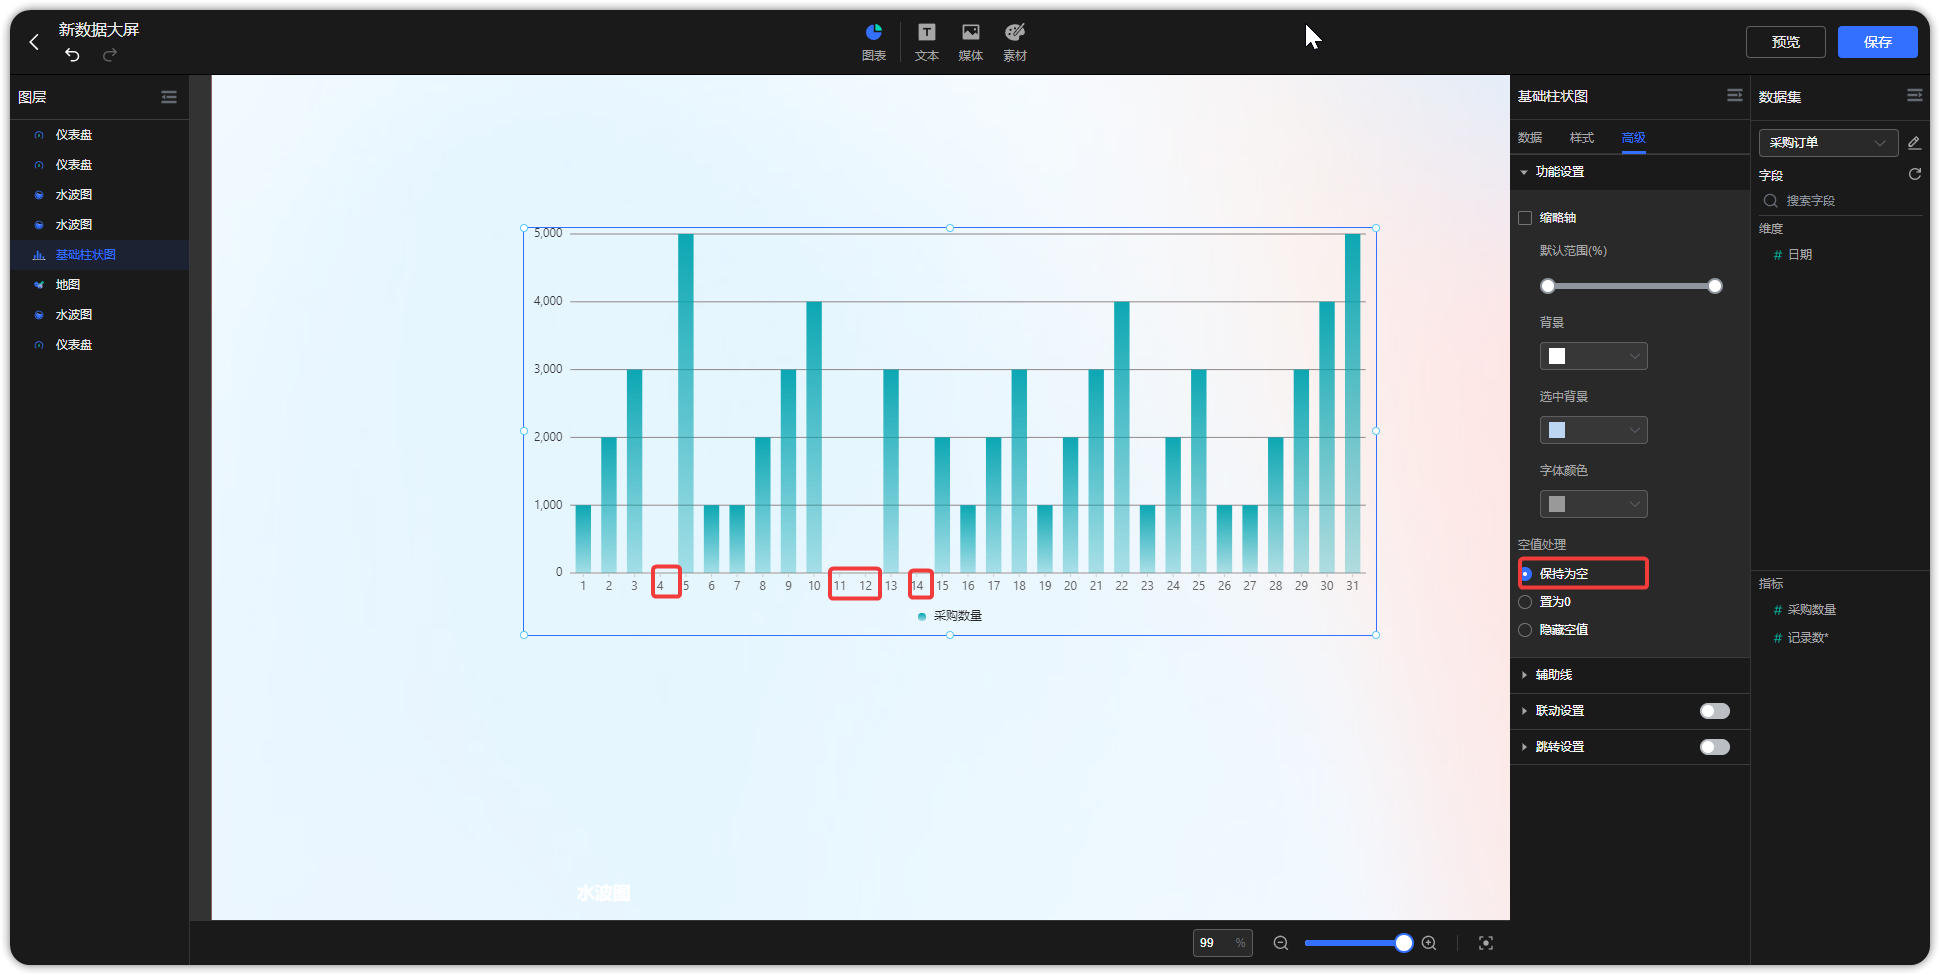1940x975 pixels.
Task: Undo the last action
Action: coord(72,54)
